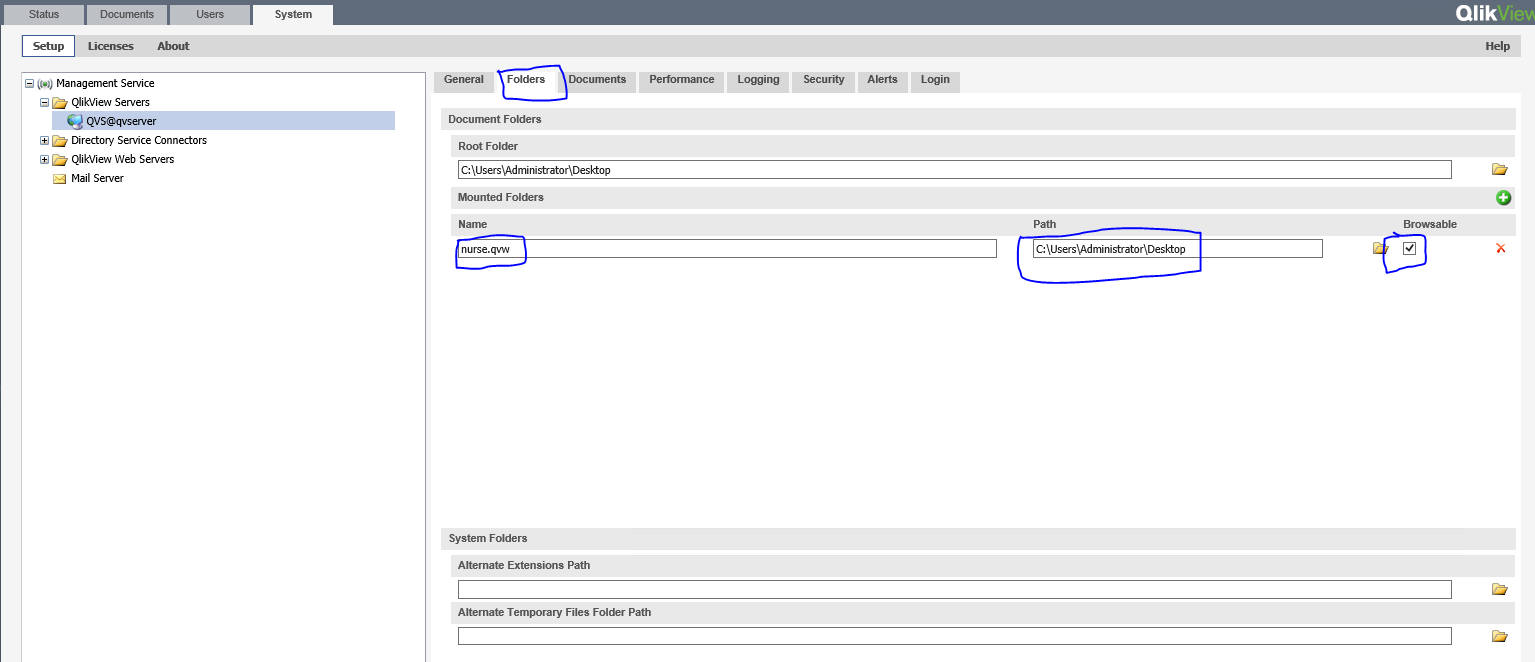Select QVS@qvserver server entry
Image resolution: width=1535 pixels, height=662 pixels.
tap(121, 121)
